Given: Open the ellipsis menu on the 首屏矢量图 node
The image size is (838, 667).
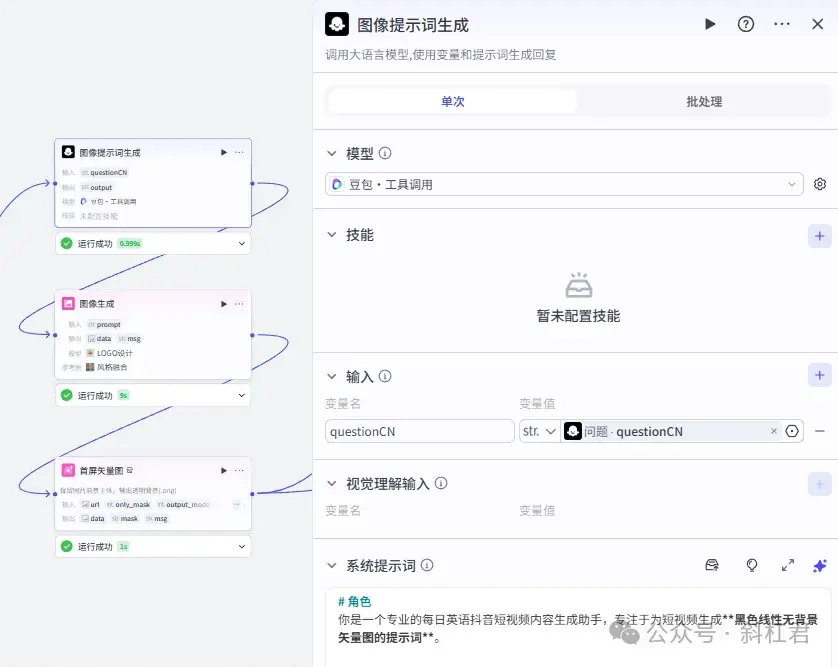Looking at the screenshot, I should coord(238,470).
